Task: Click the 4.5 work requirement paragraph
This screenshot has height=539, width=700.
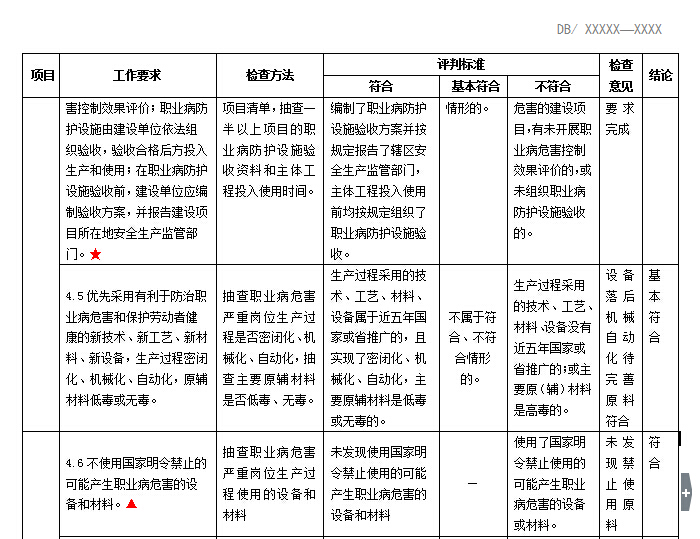Action: (x=137, y=347)
